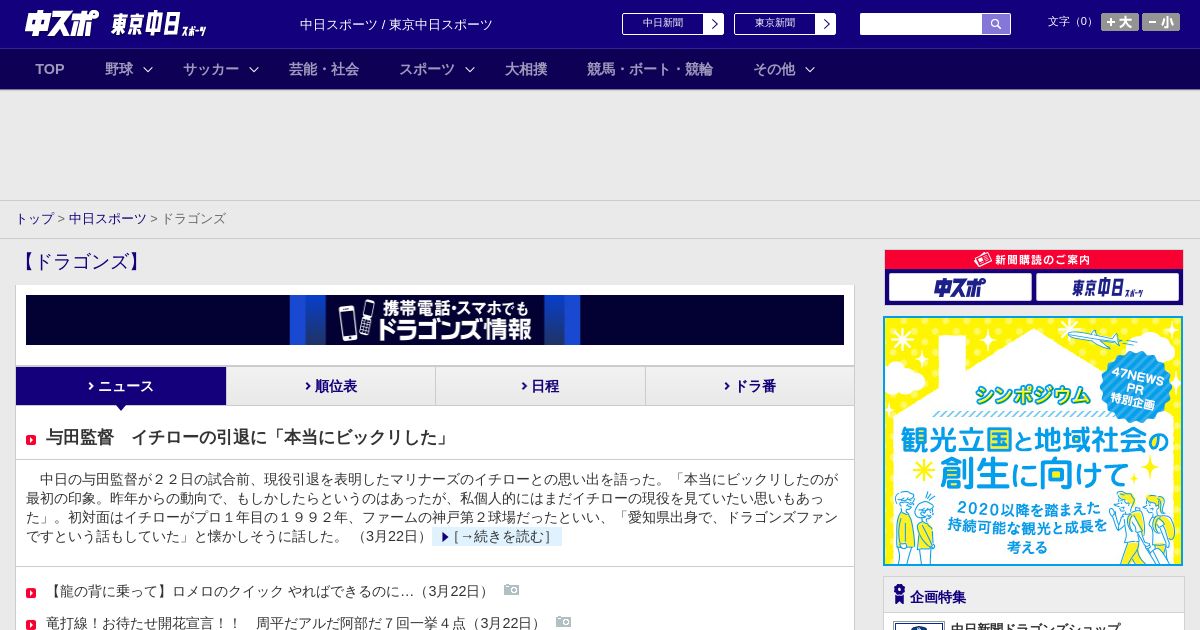Open 芸能・社会 navigation item

(324, 69)
